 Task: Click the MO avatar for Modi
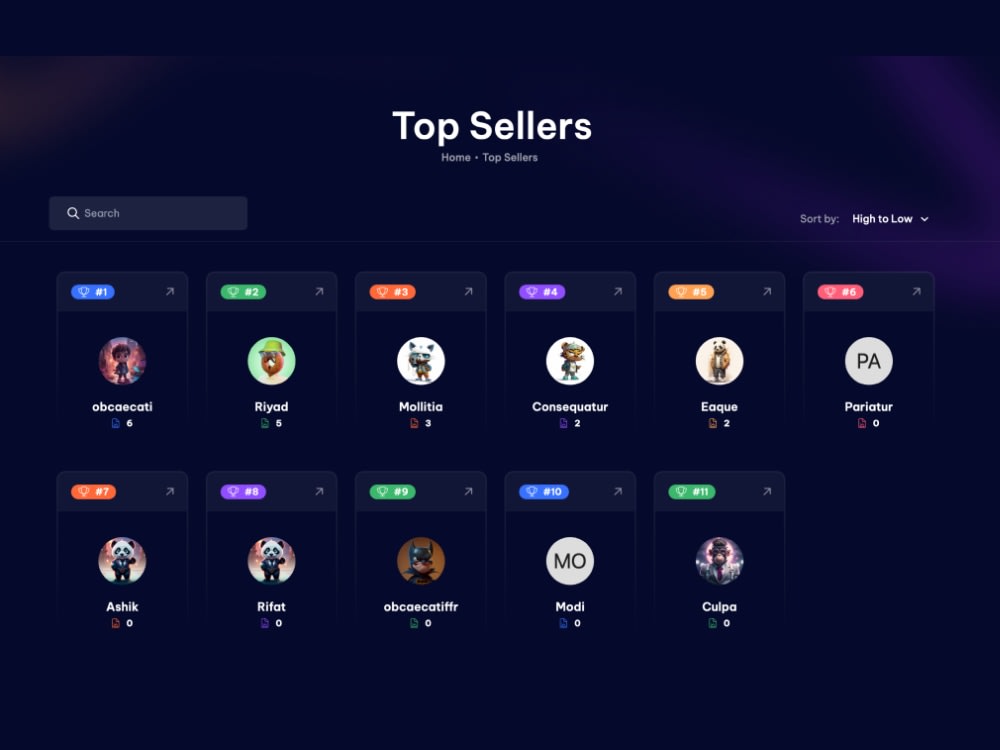pyautogui.click(x=570, y=561)
